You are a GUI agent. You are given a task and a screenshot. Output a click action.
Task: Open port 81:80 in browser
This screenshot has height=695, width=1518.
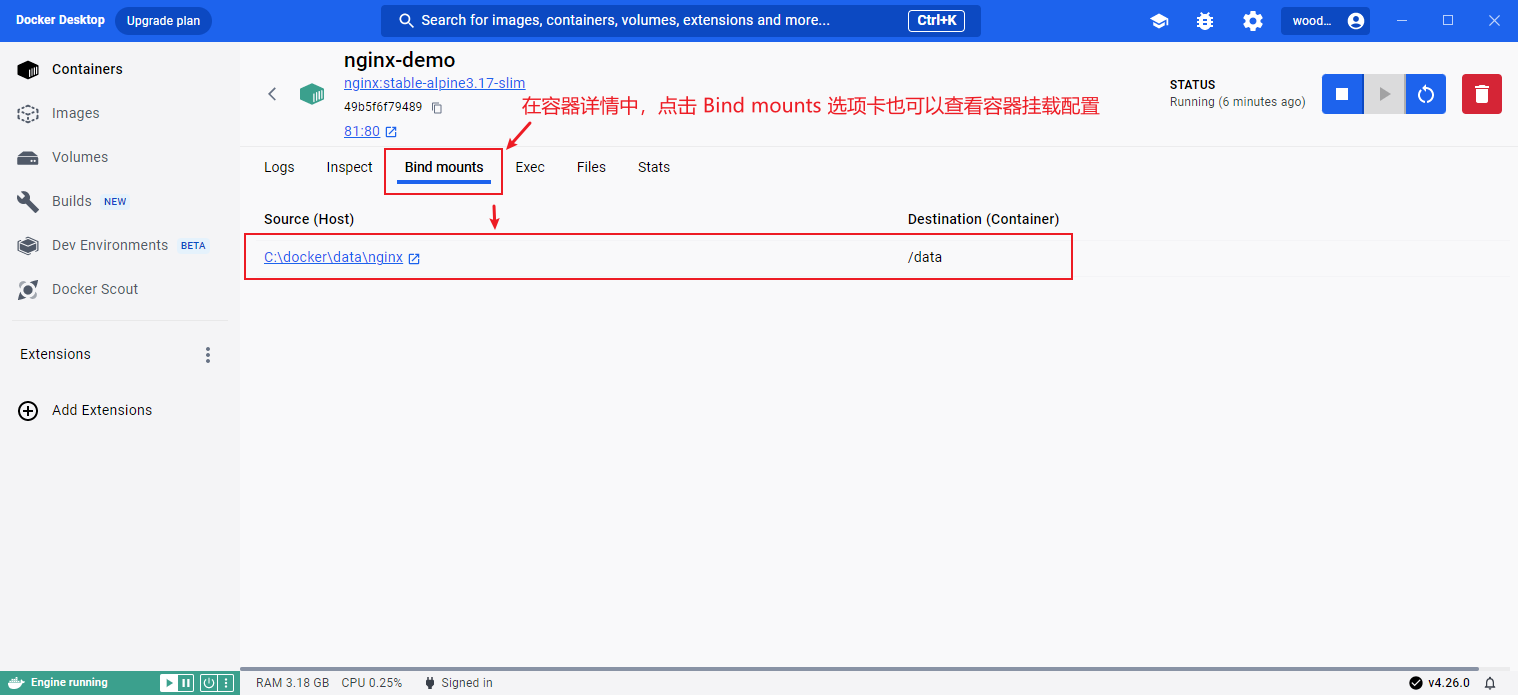(370, 131)
